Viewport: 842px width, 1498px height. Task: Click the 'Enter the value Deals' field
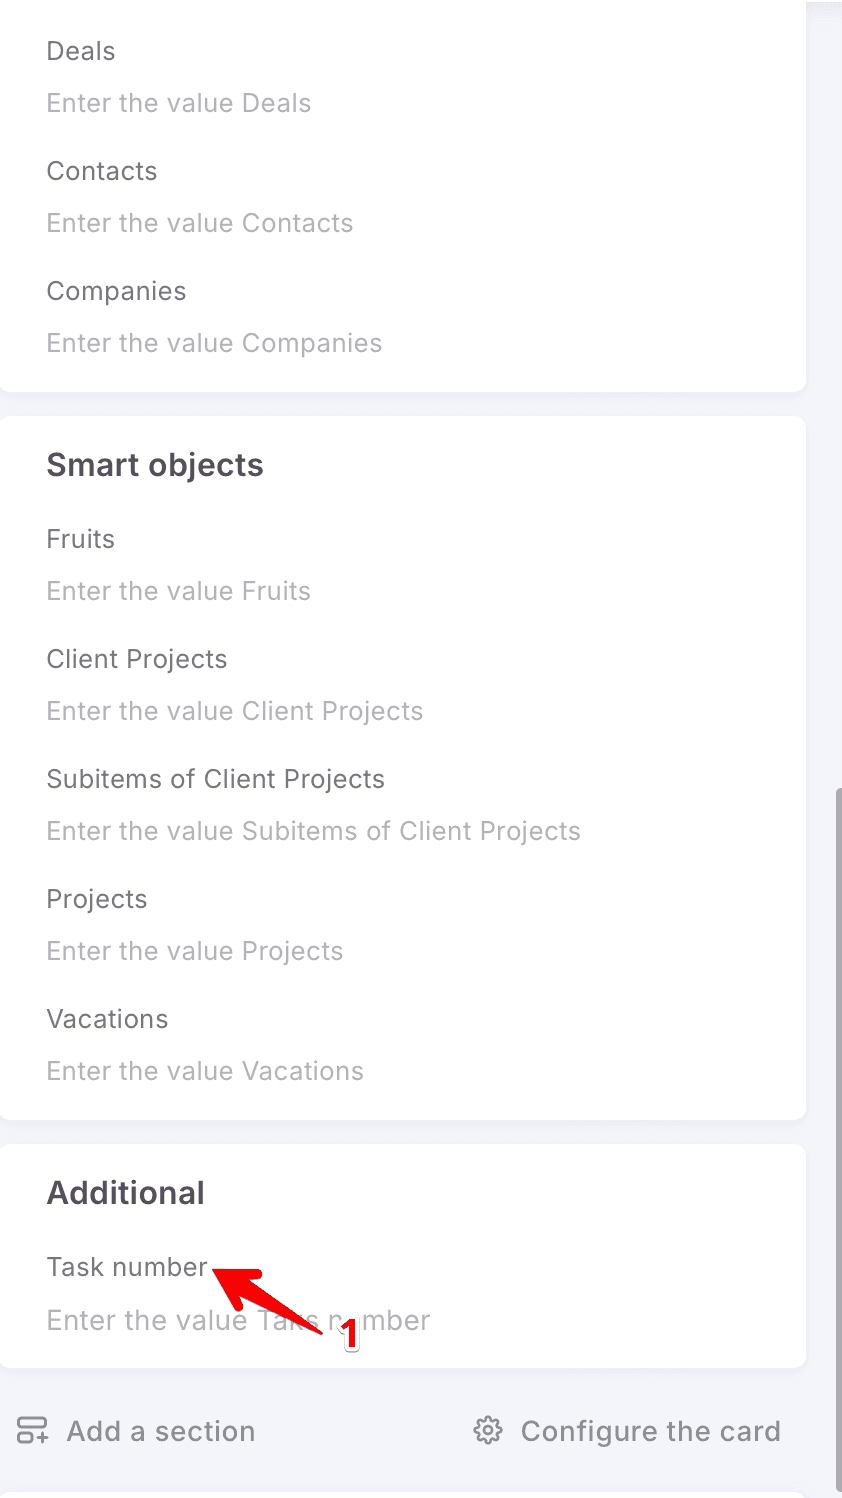[x=179, y=103]
